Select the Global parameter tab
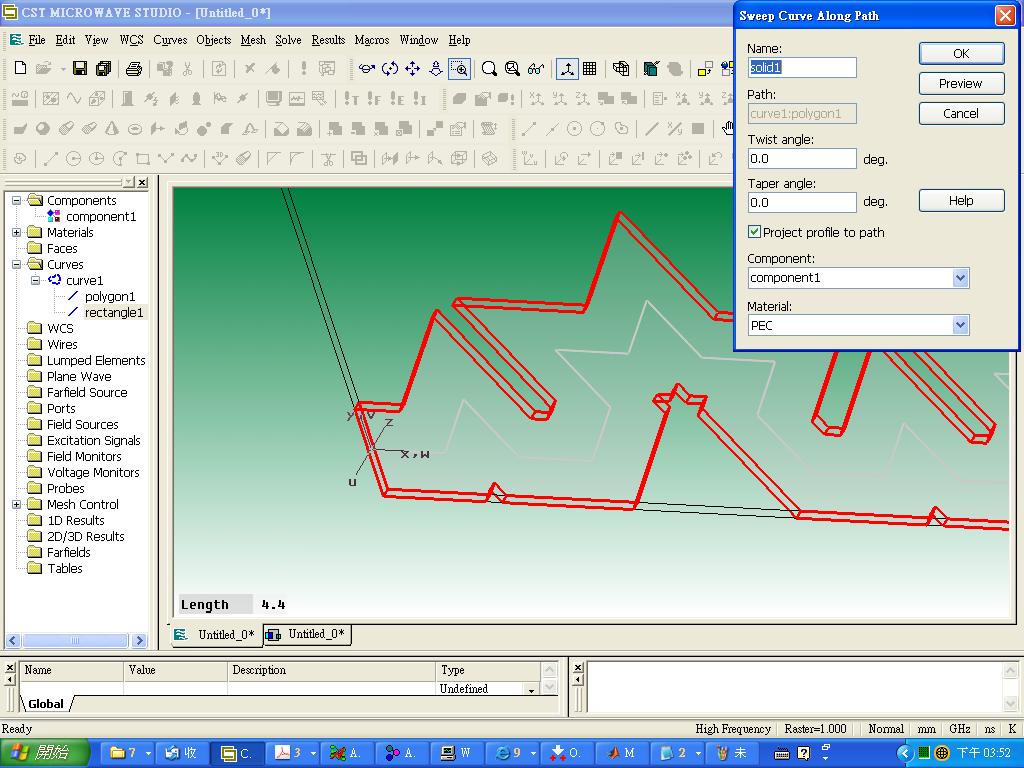 click(x=46, y=704)
